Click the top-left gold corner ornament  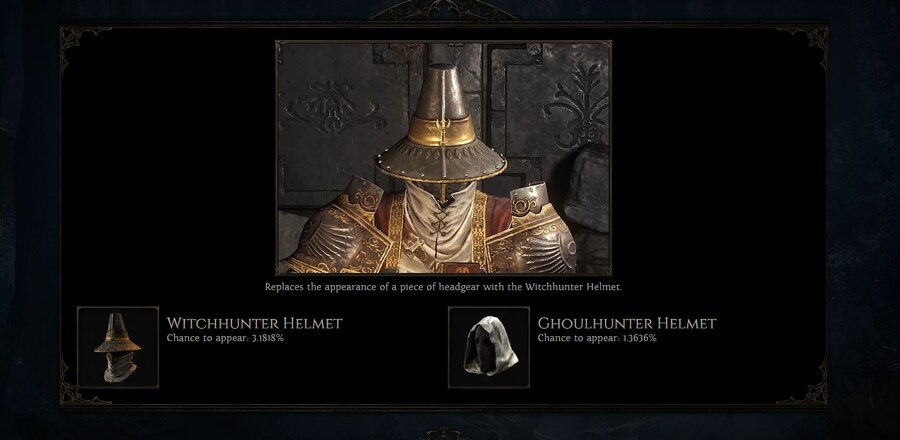tap(83, 42)
